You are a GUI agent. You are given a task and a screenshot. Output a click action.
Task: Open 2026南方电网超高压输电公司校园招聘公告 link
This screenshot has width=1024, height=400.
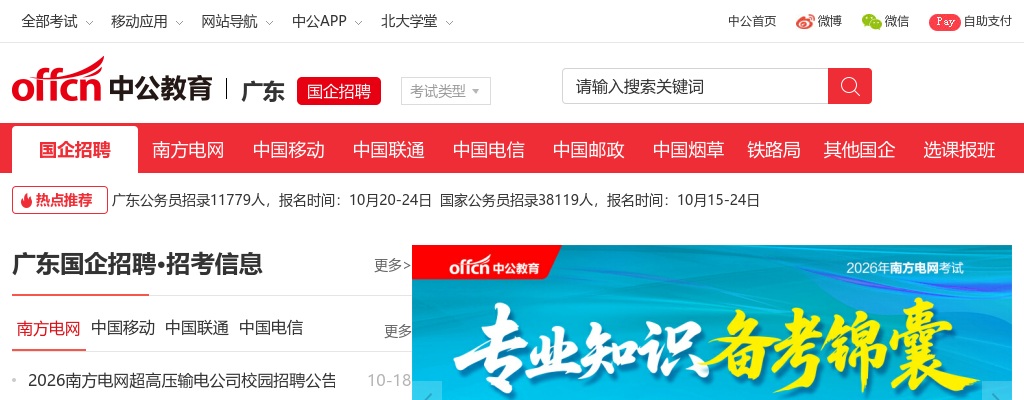[x=182, y=380]
